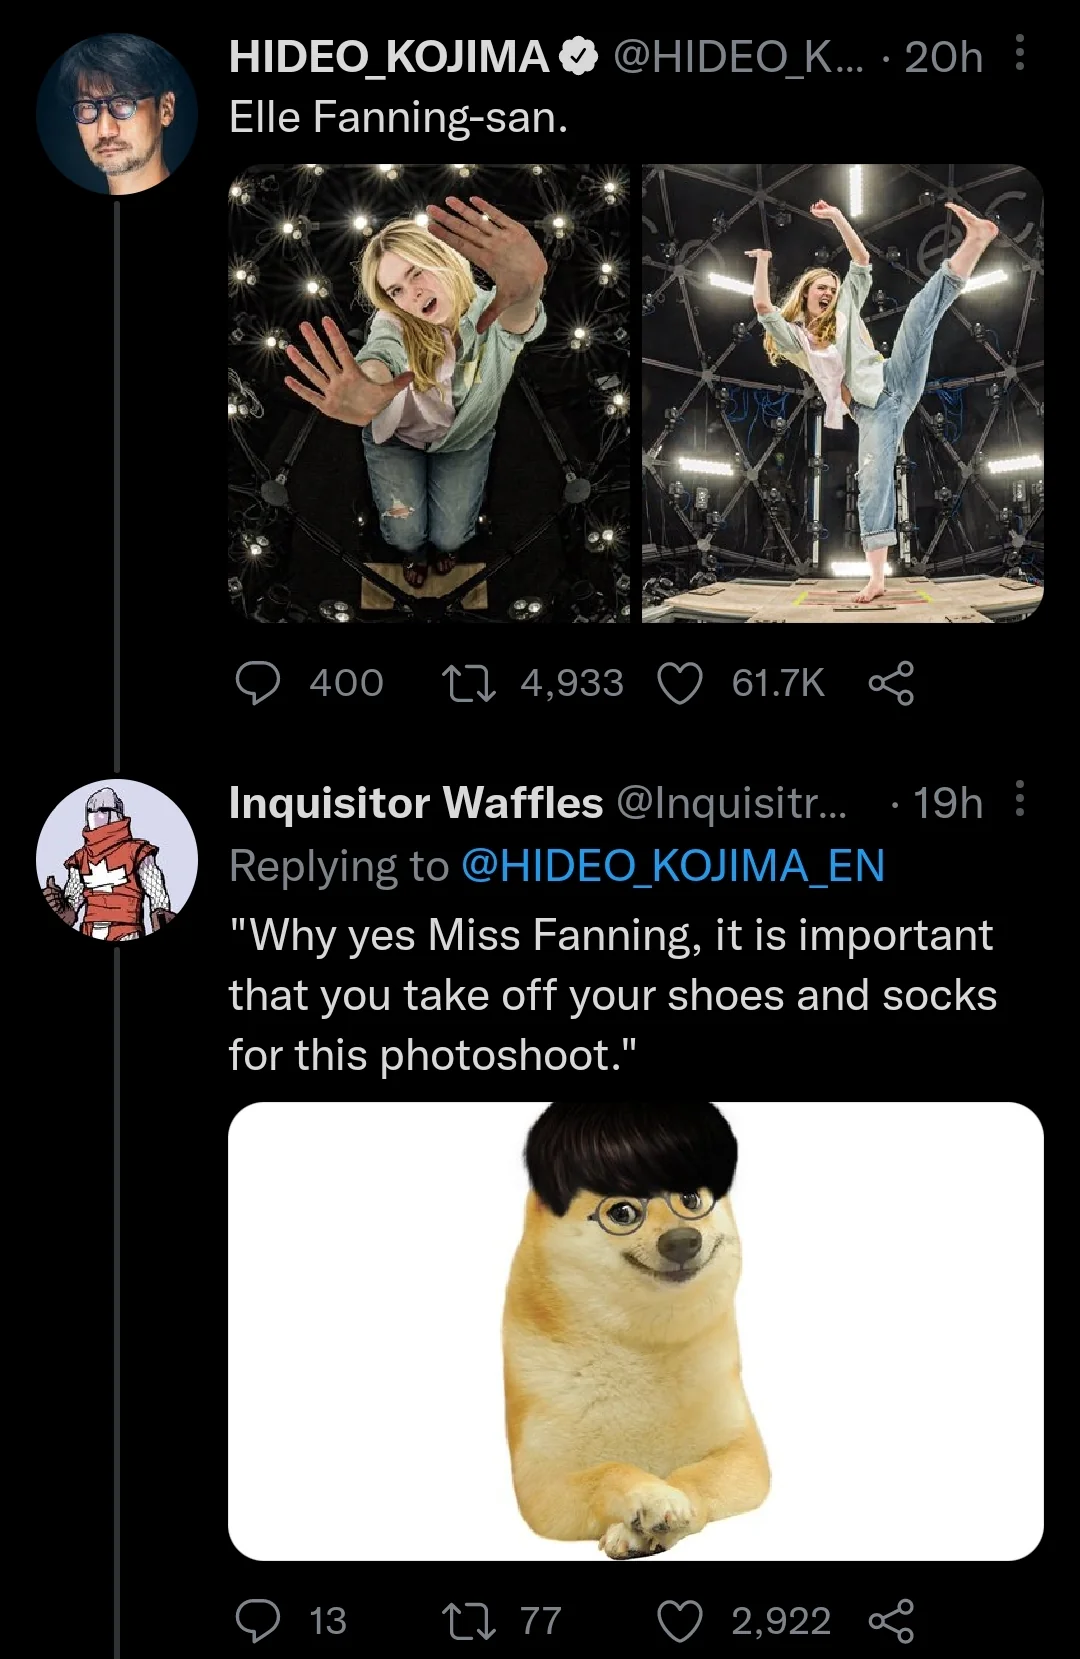Retweet Inquisitor Waffles' reply
The width and height of the screenshot is (1080, 1659).
click(x=469, y=1621)
